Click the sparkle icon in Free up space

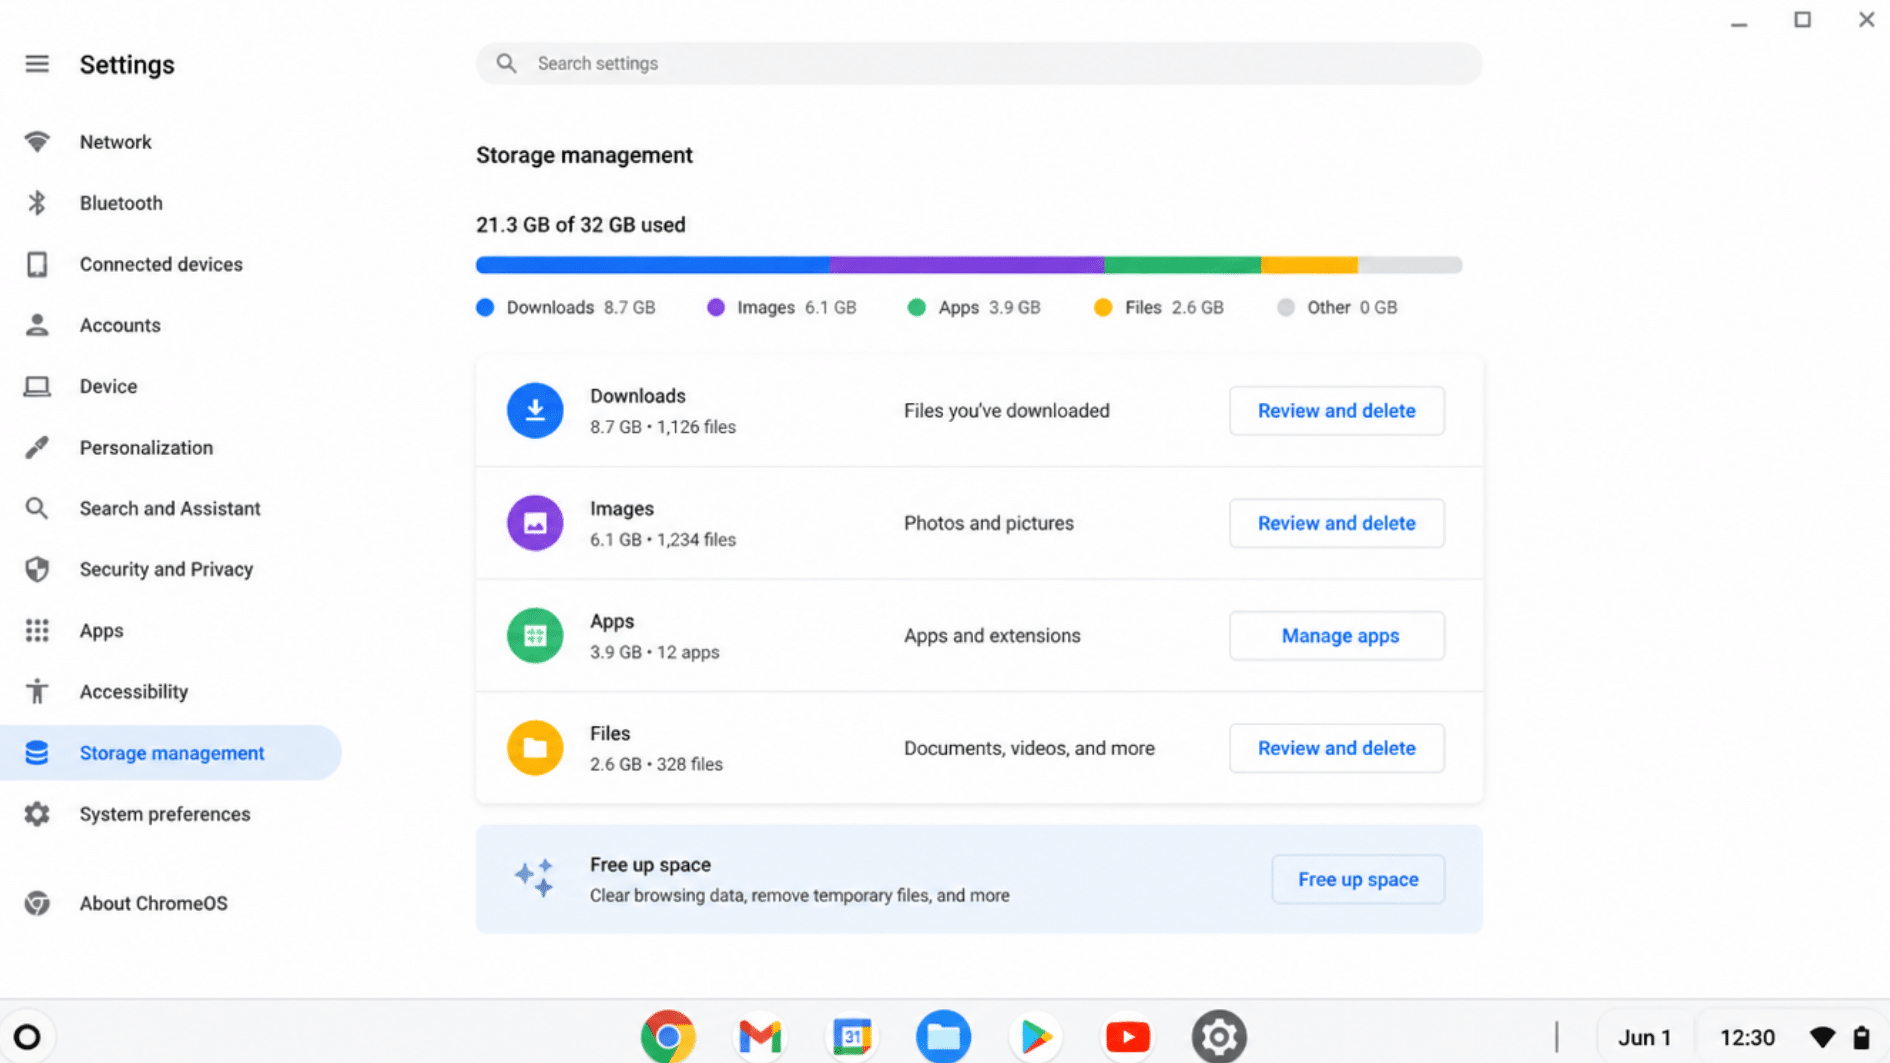[x=534, y=878]
